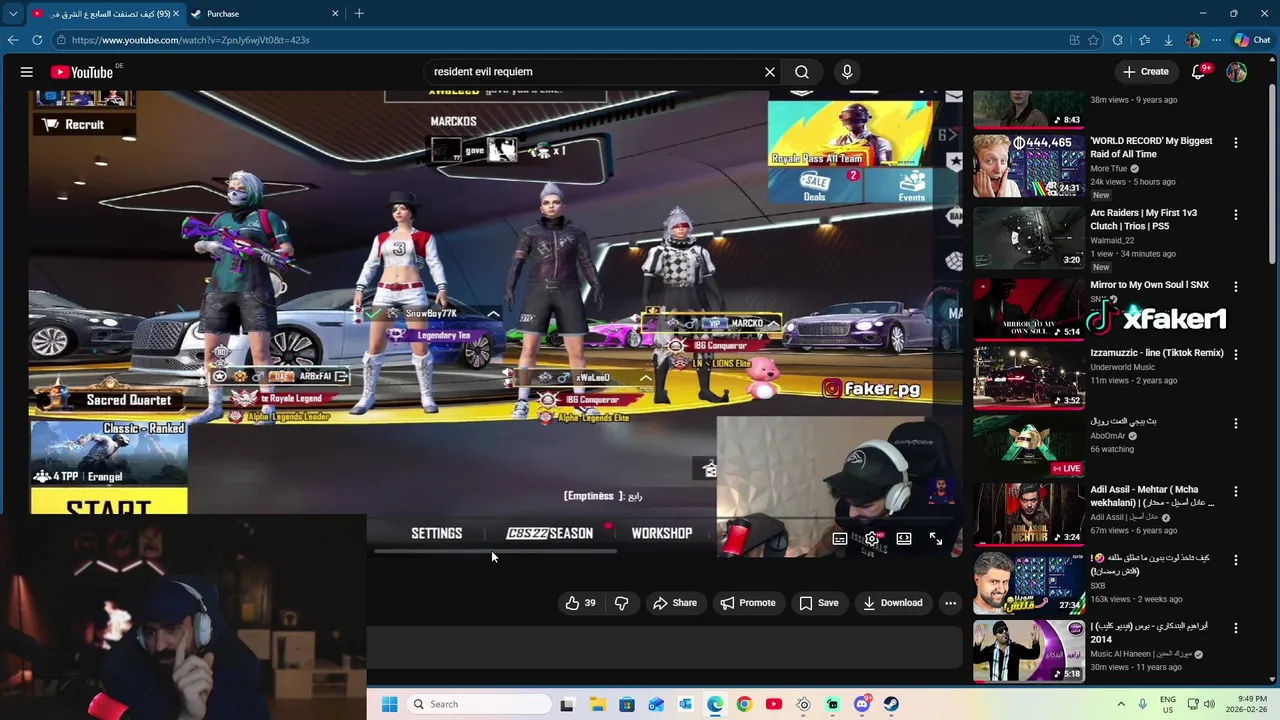This screenshot has width=1280, height=720.
Task: Switch to the Purchase tab
Action: (263, 14)
